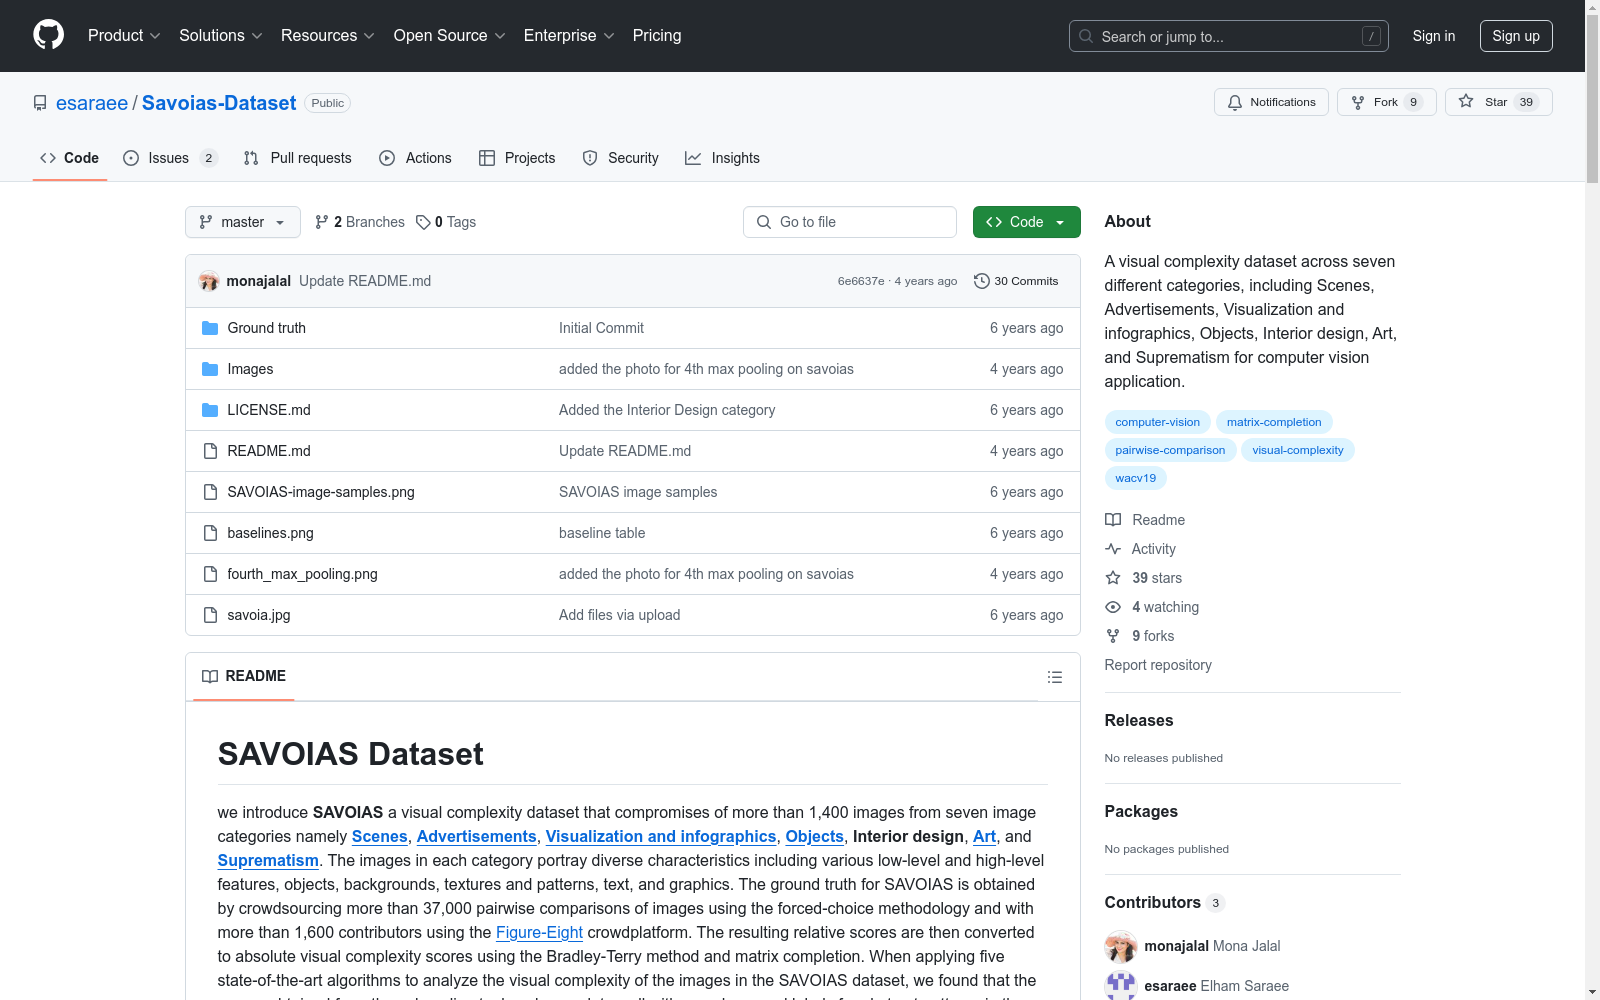
Task: Click the Advertisements link in README
Action: point(476,836)
